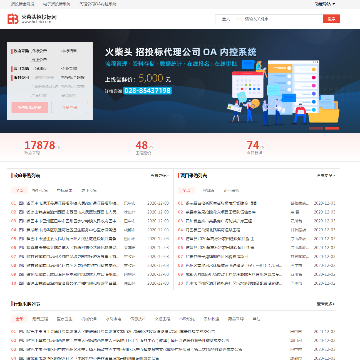The width and height of the screenshot is (360, 360).
Task: Focus the keyword search field in the header
Action: coord(282,19)
